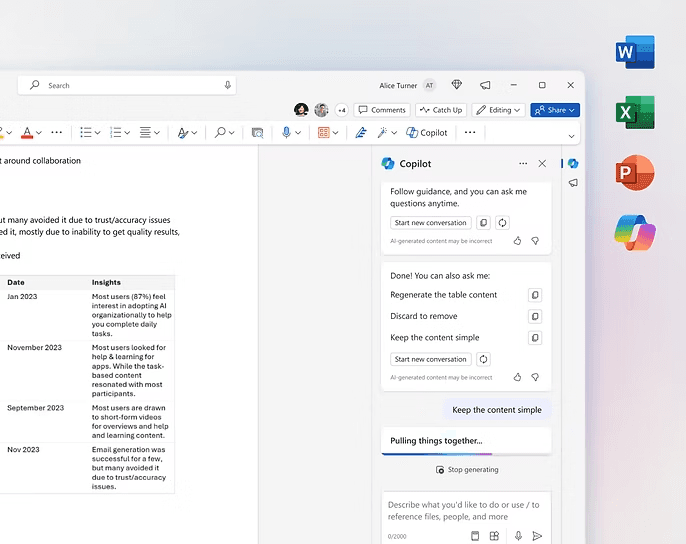Thumbs down the second Copilot response
The width and height of the screenshot is (686, 544).
[535, 377]
